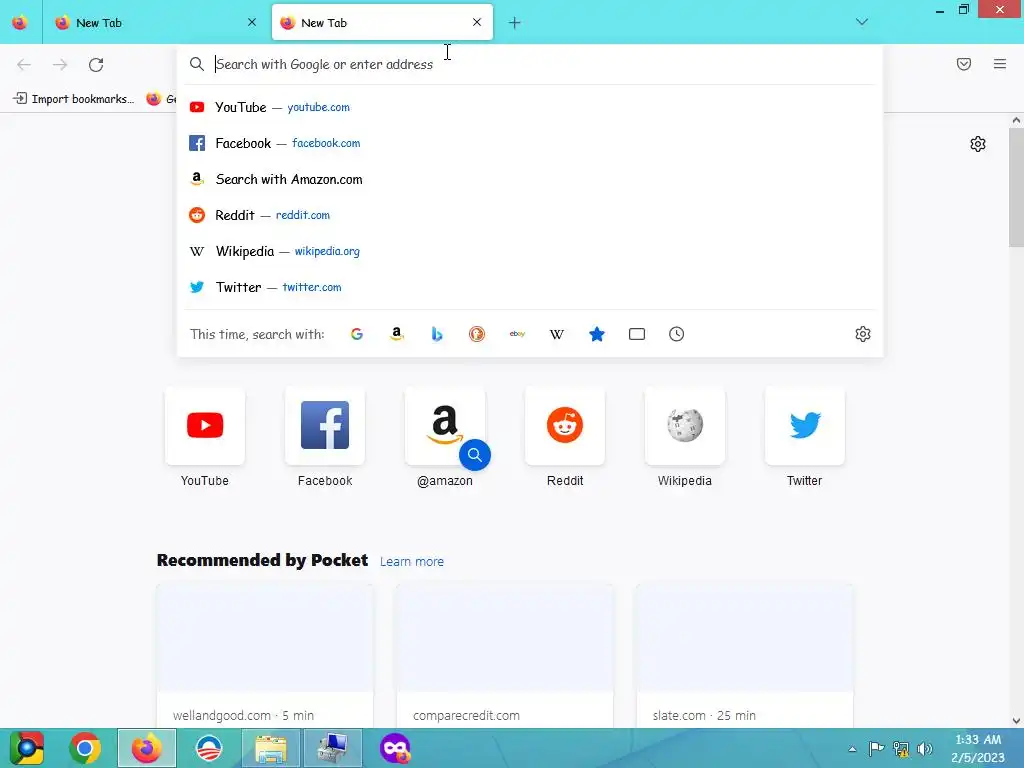This screenshot has width=1024, height=768.
Task: Launch Google Chrome from the taskbar
Action: tap(85, 748)
